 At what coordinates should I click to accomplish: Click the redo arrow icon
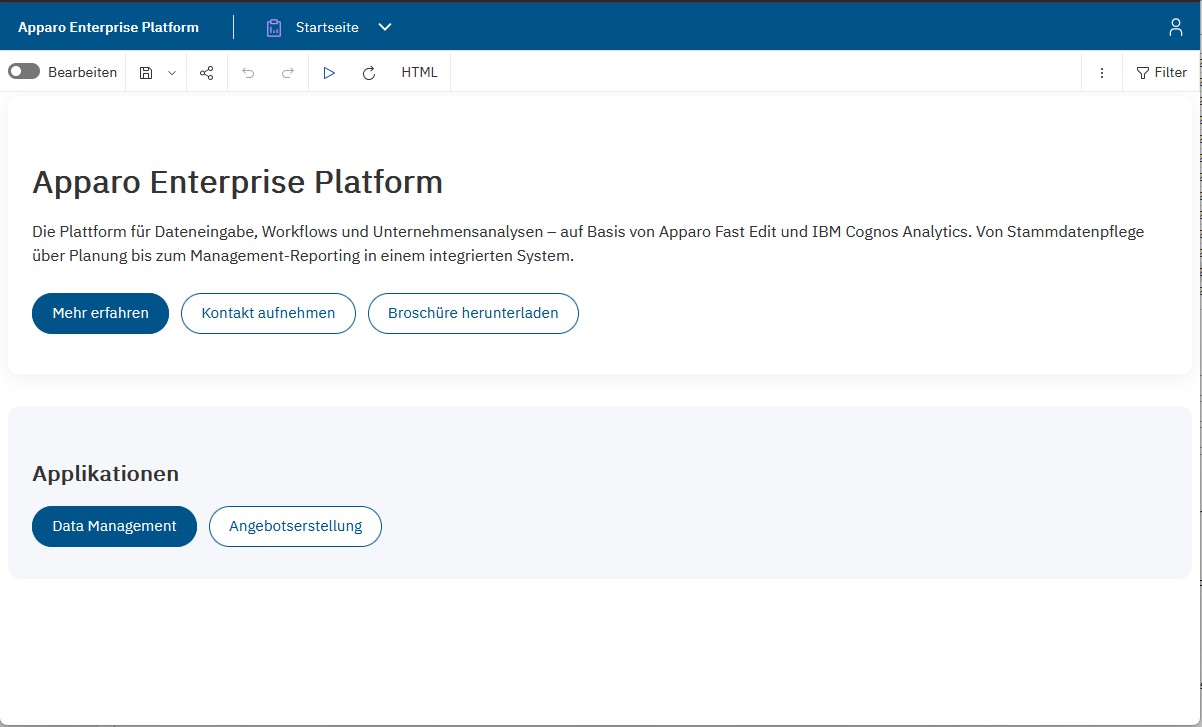pyautogui.click(x=287, y=73)
